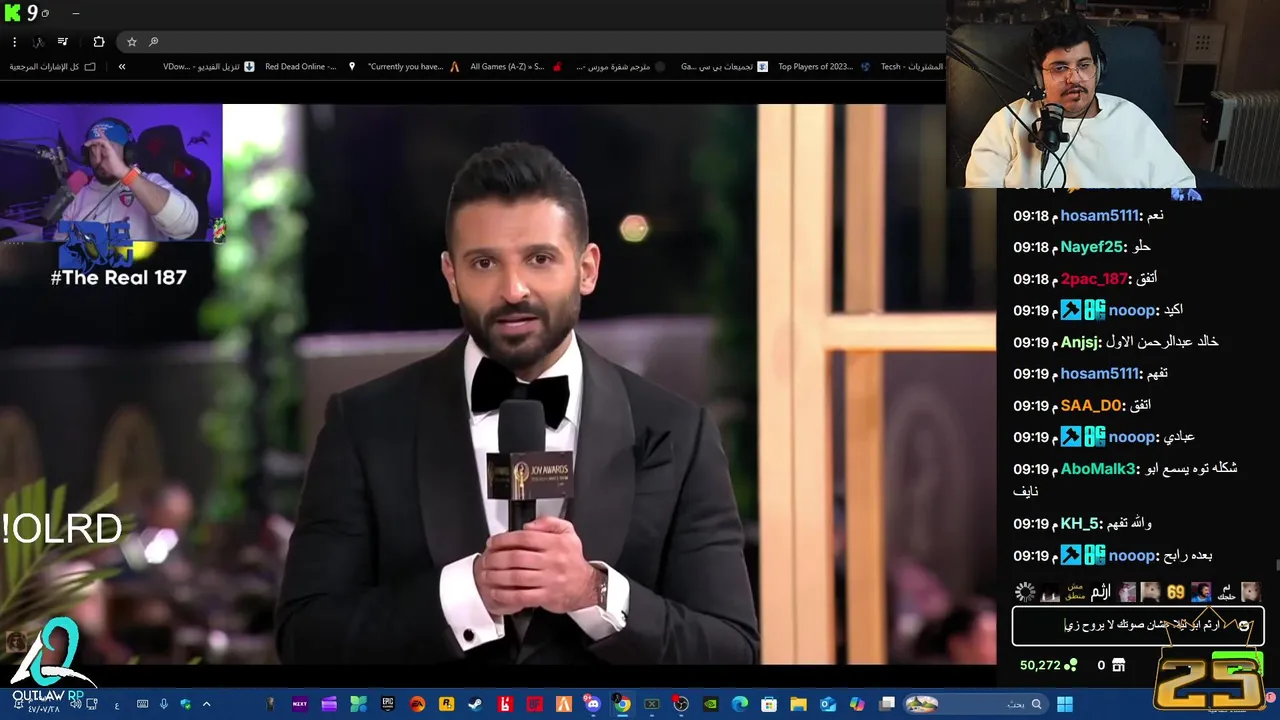Click username KH_5 in chat
This screenshot has width=1280, height=720.
1079,523
